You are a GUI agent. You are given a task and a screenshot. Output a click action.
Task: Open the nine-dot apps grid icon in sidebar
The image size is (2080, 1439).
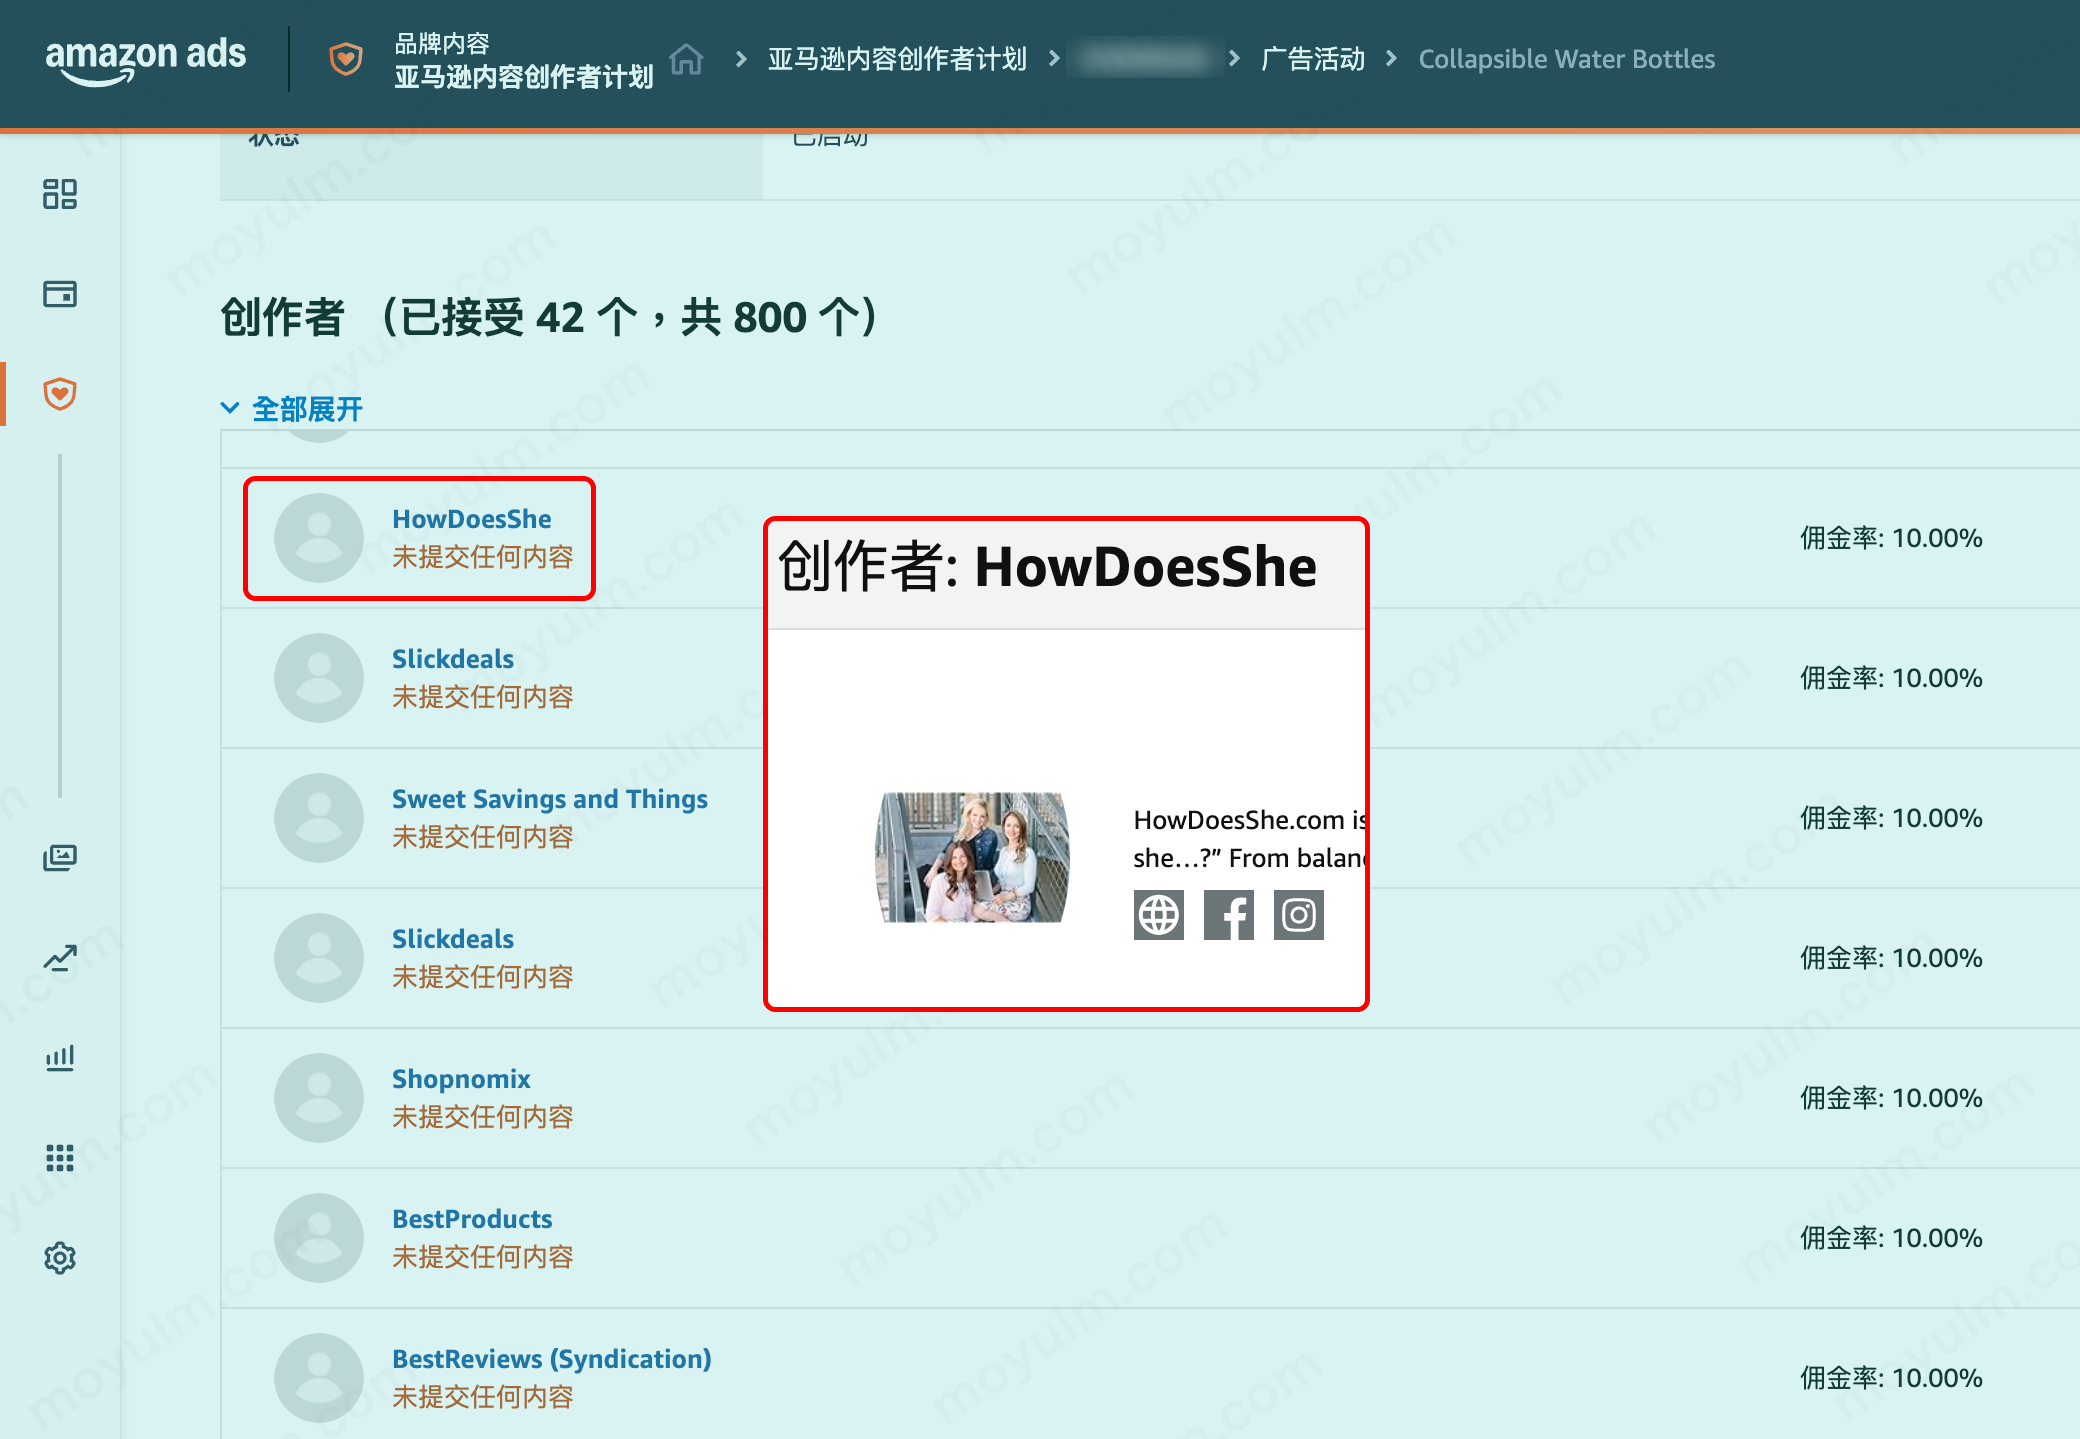pos(60,1158)
